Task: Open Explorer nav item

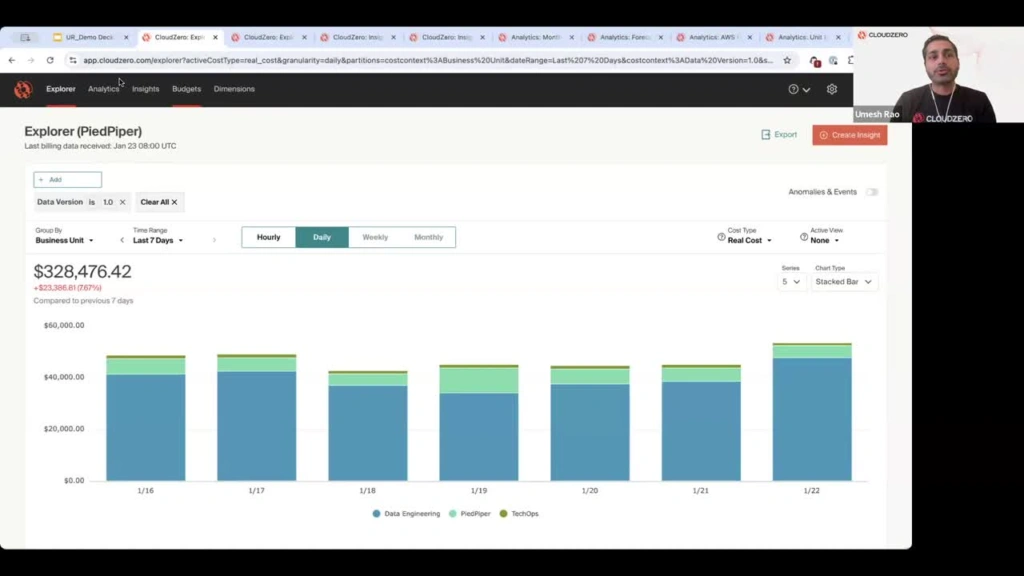Action: [61, 89]
